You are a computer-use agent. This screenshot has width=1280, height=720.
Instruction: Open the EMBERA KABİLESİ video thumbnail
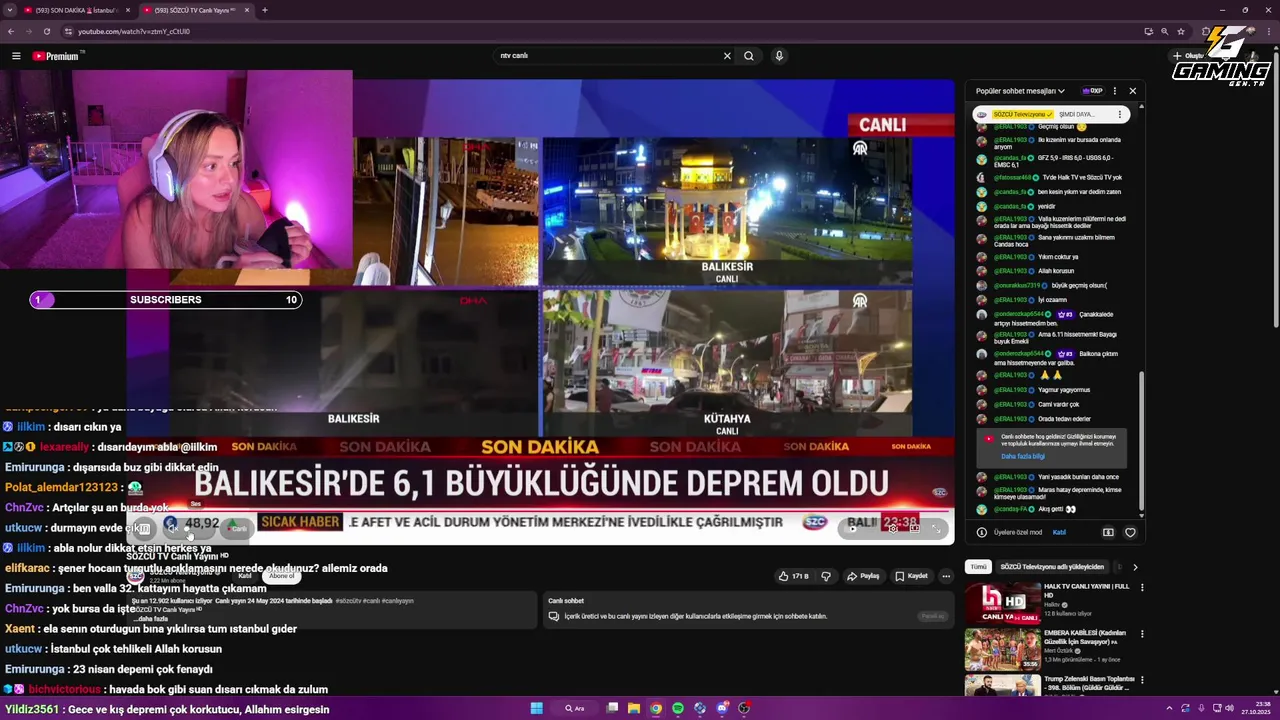[x=1003, y=649]
